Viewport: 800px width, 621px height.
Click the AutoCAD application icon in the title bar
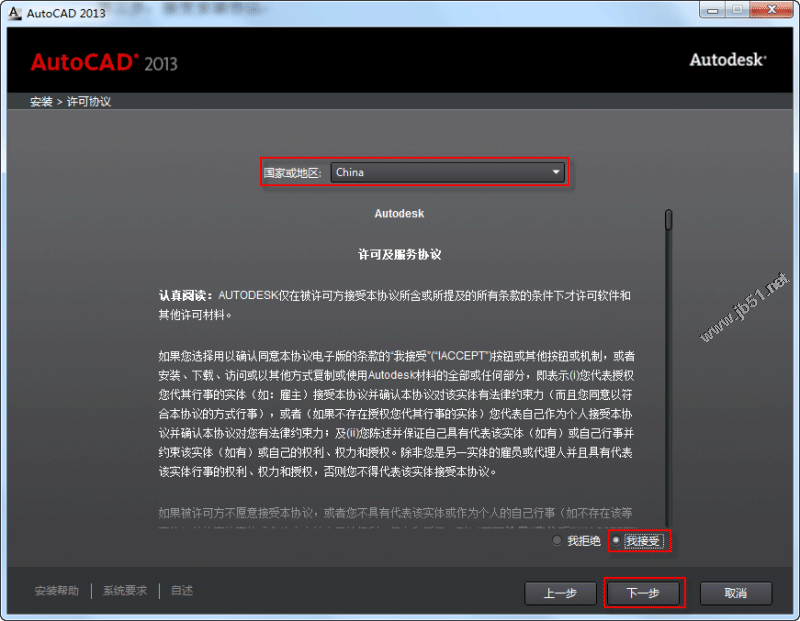pyautogui.click(x=14, y=13)
